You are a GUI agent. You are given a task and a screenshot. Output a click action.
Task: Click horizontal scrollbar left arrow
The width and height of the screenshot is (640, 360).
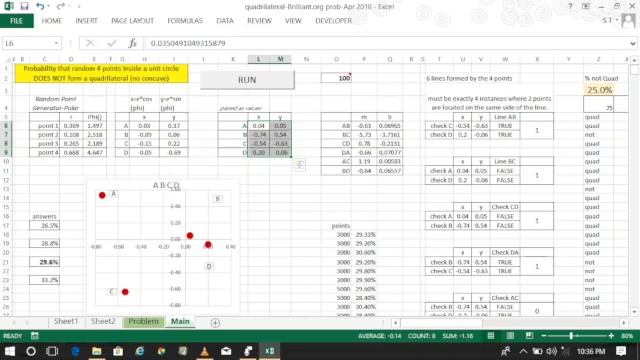pyautogui.click(x=395, y=323)
